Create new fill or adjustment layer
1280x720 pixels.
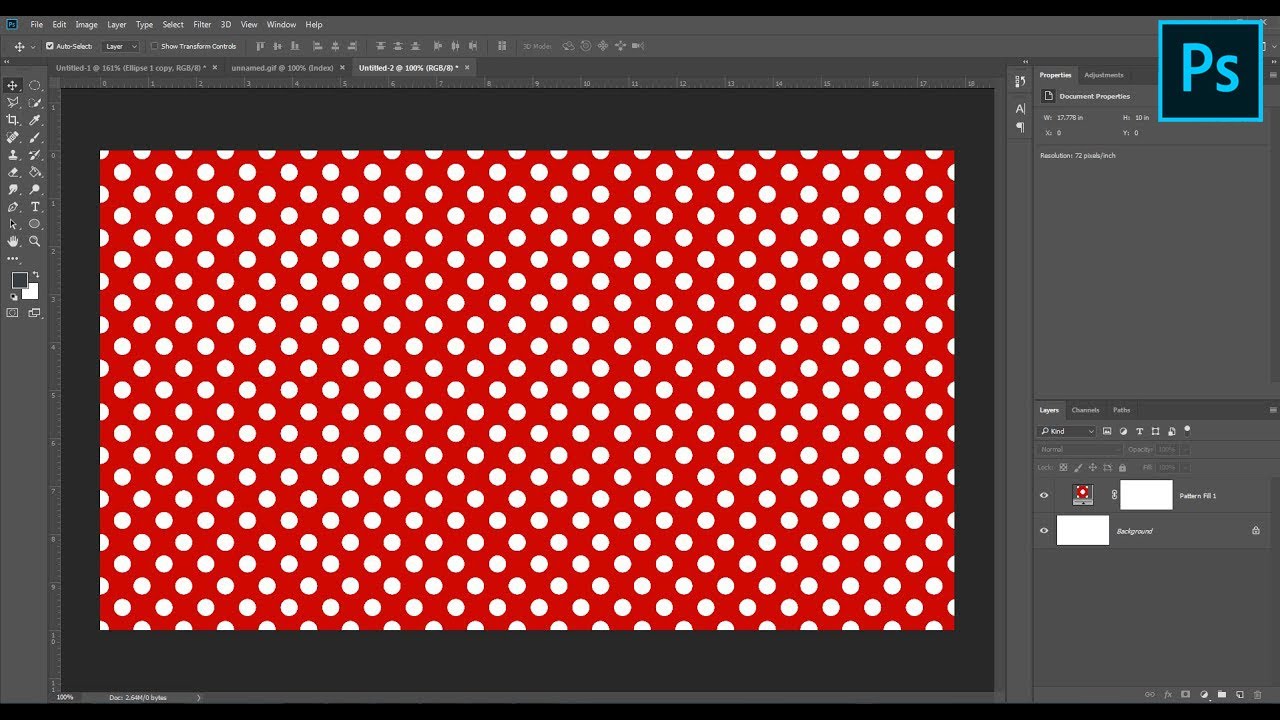click(1204, 694)
